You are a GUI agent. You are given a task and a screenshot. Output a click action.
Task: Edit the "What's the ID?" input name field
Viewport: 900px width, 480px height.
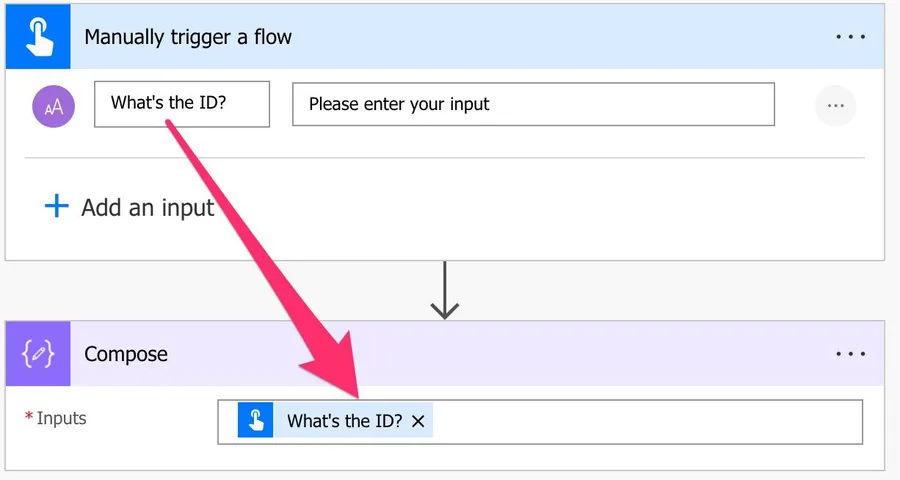(x=181, y=104)
